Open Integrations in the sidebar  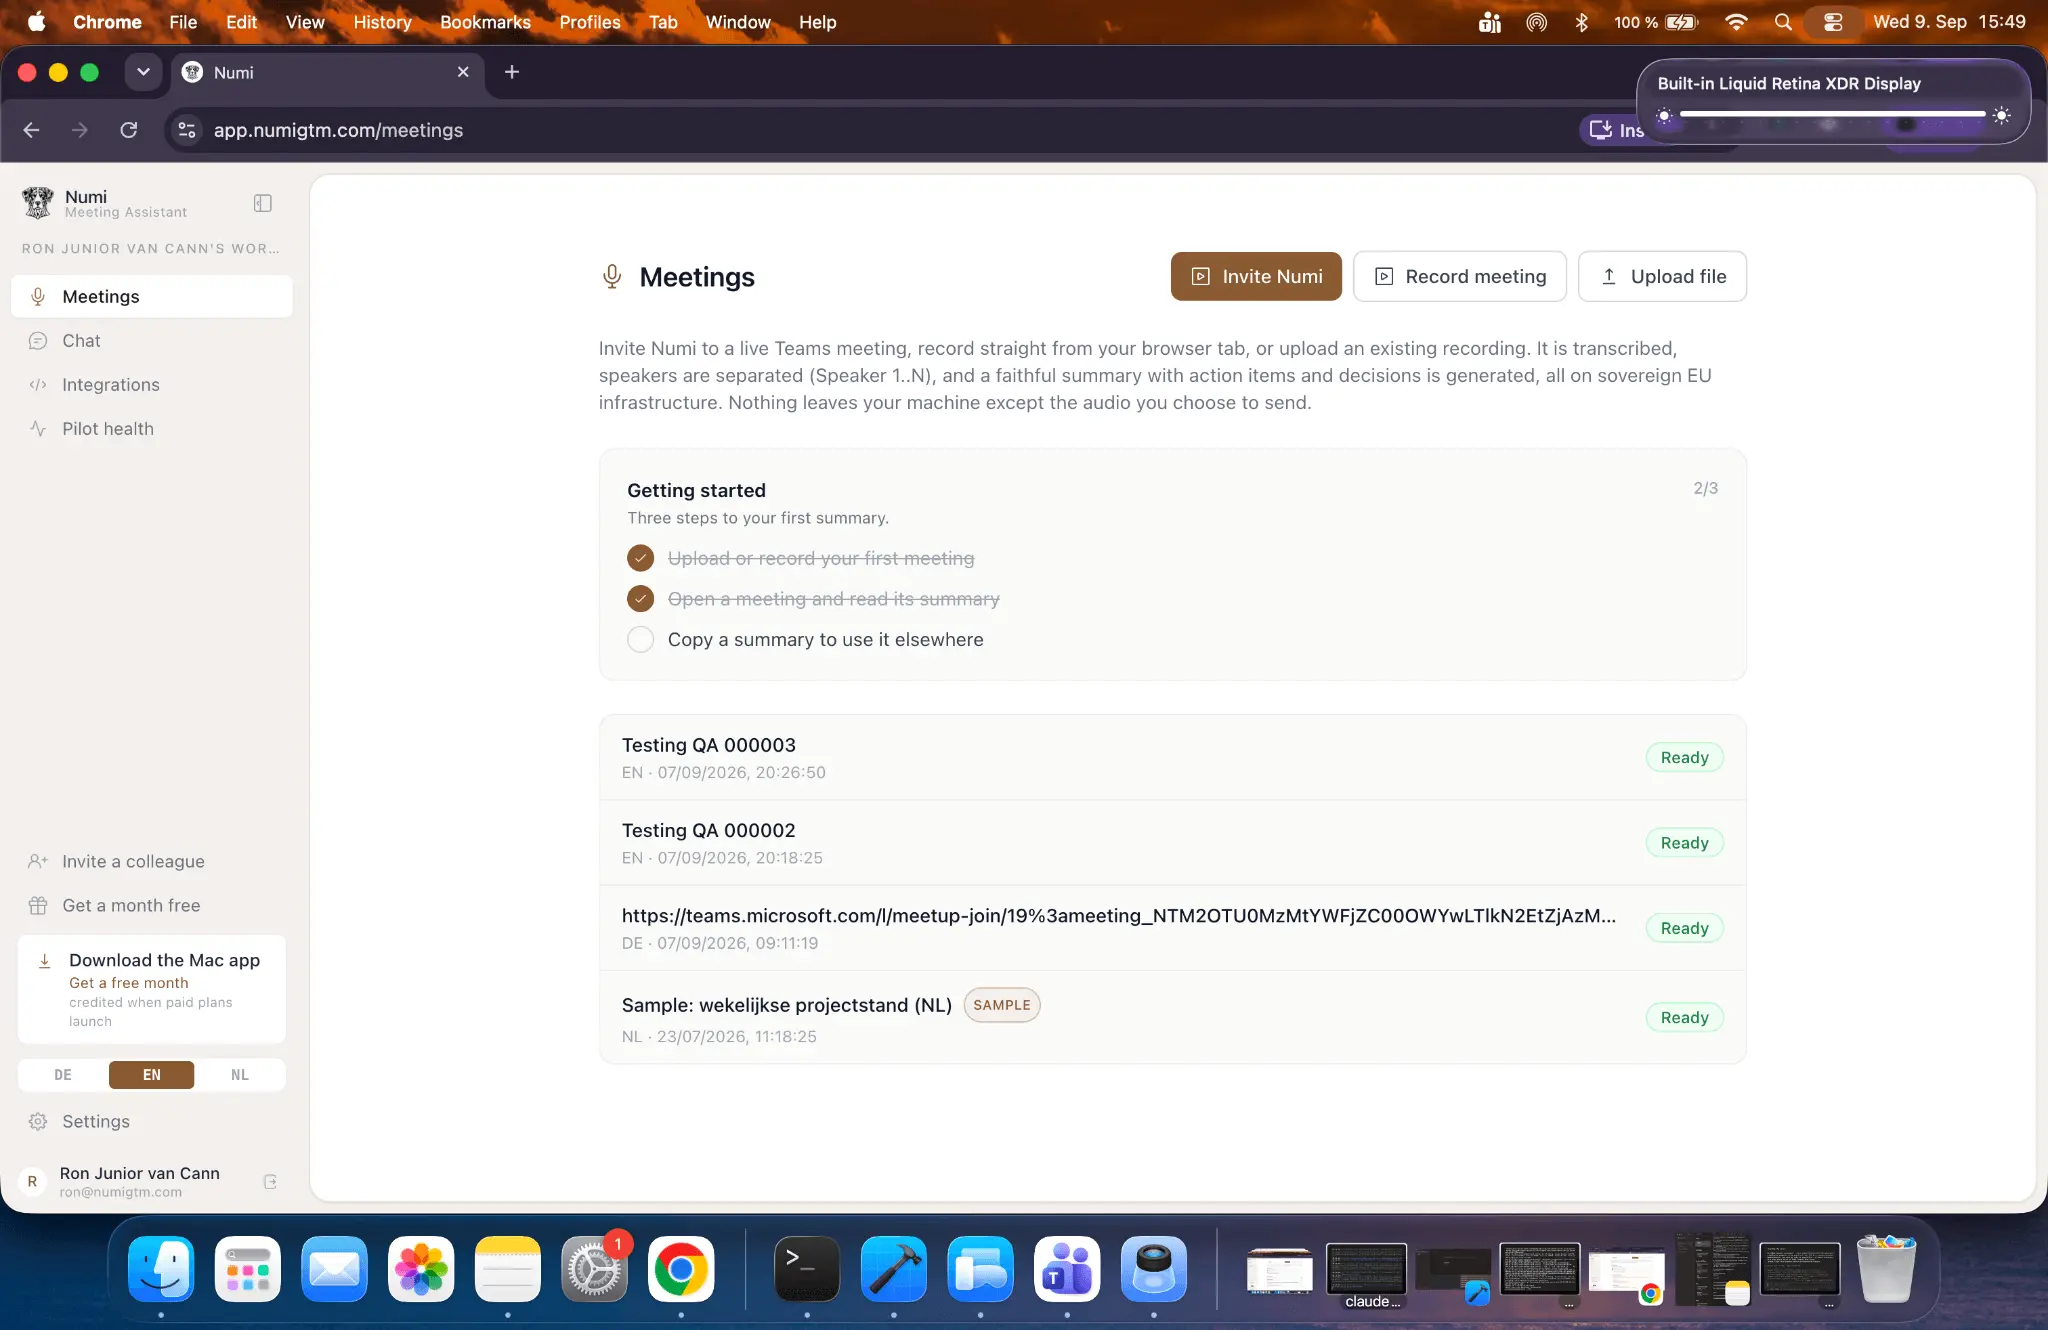click(151, 384)
